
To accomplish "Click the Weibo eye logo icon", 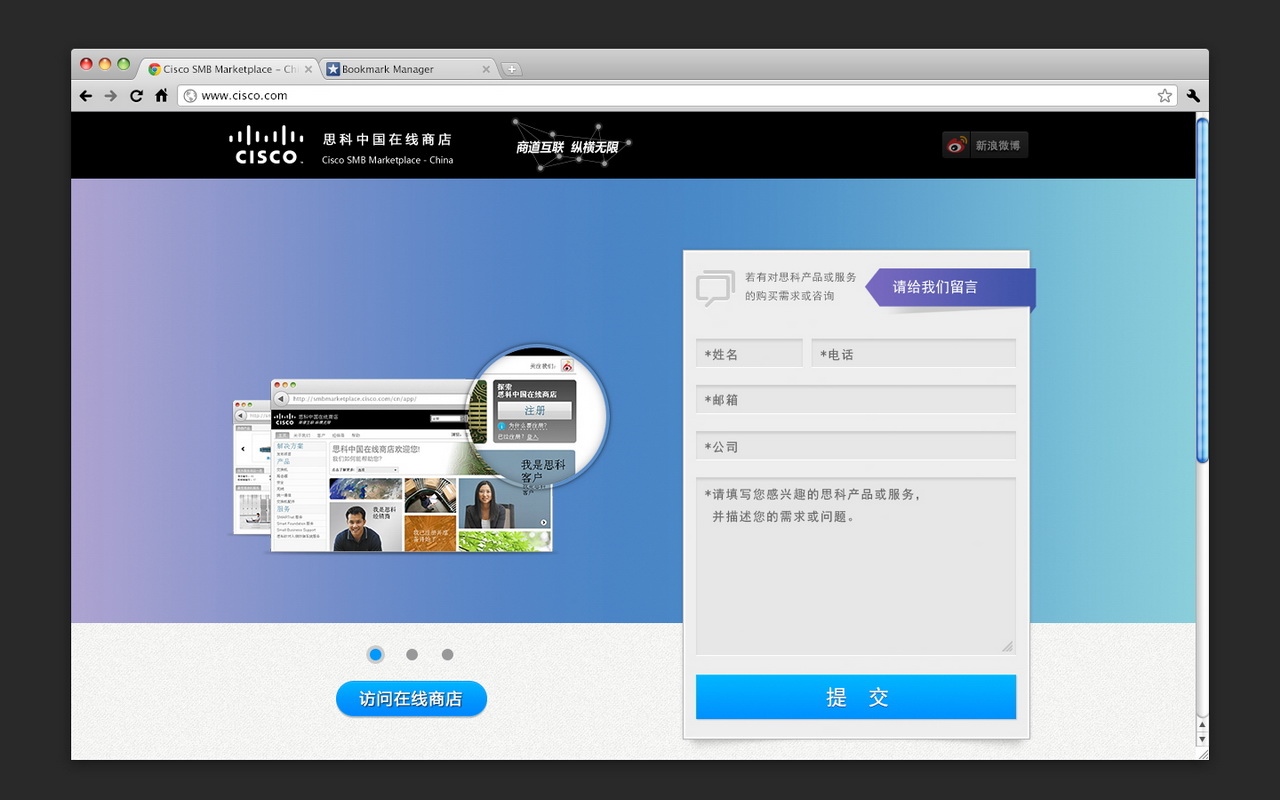I will pyautogui.click(x=957, y=145).
